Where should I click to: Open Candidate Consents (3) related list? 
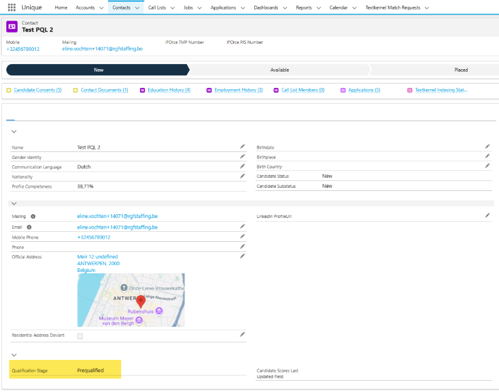[38, 90]
